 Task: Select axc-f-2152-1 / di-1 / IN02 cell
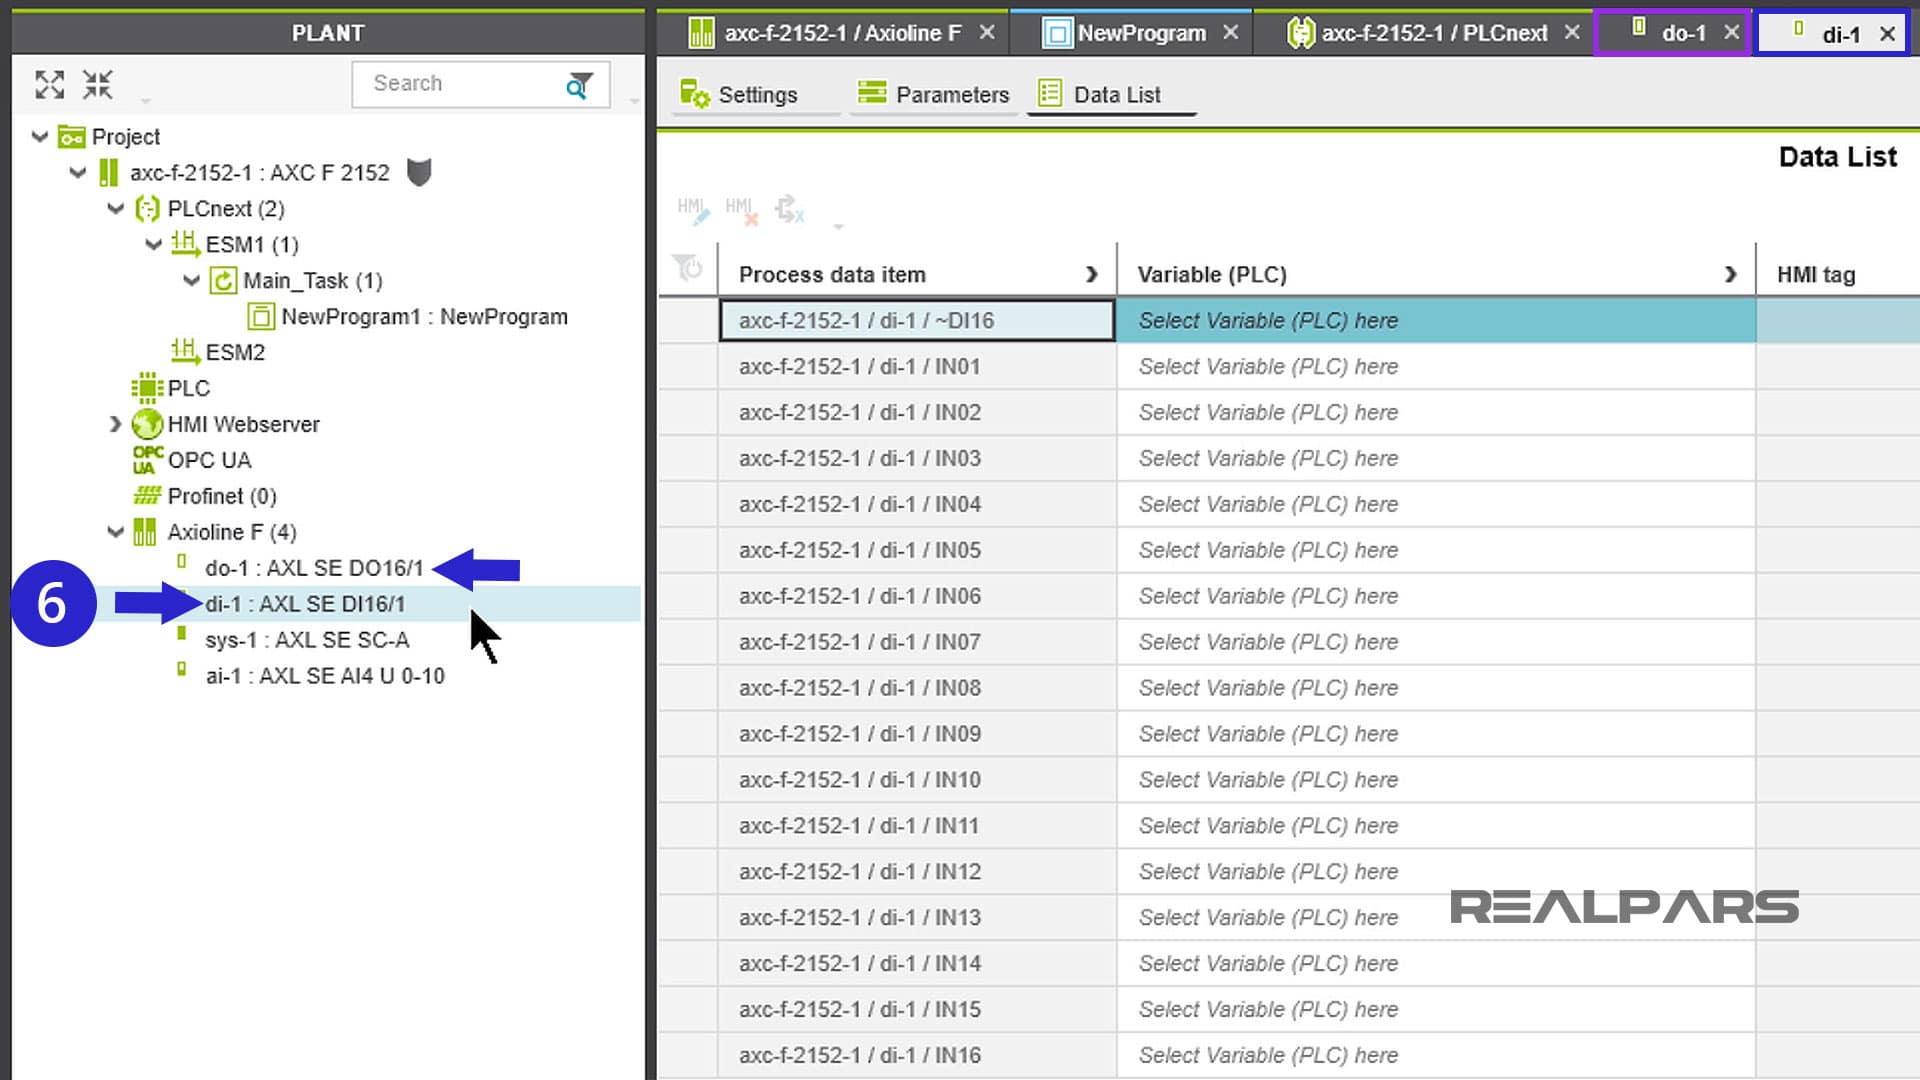pyautogui.click(x=917, y=413)
